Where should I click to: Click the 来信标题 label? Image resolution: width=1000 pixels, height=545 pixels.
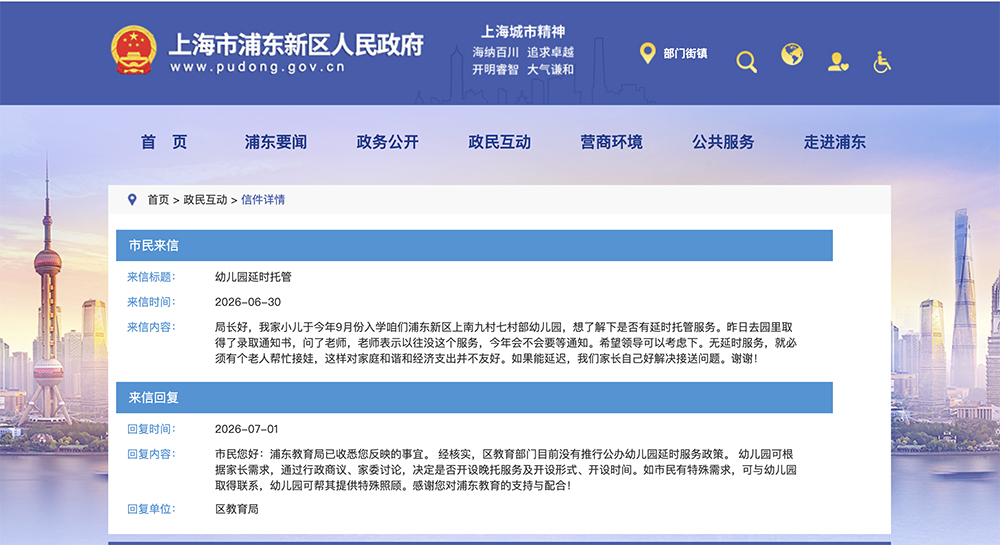coord(151,277)
